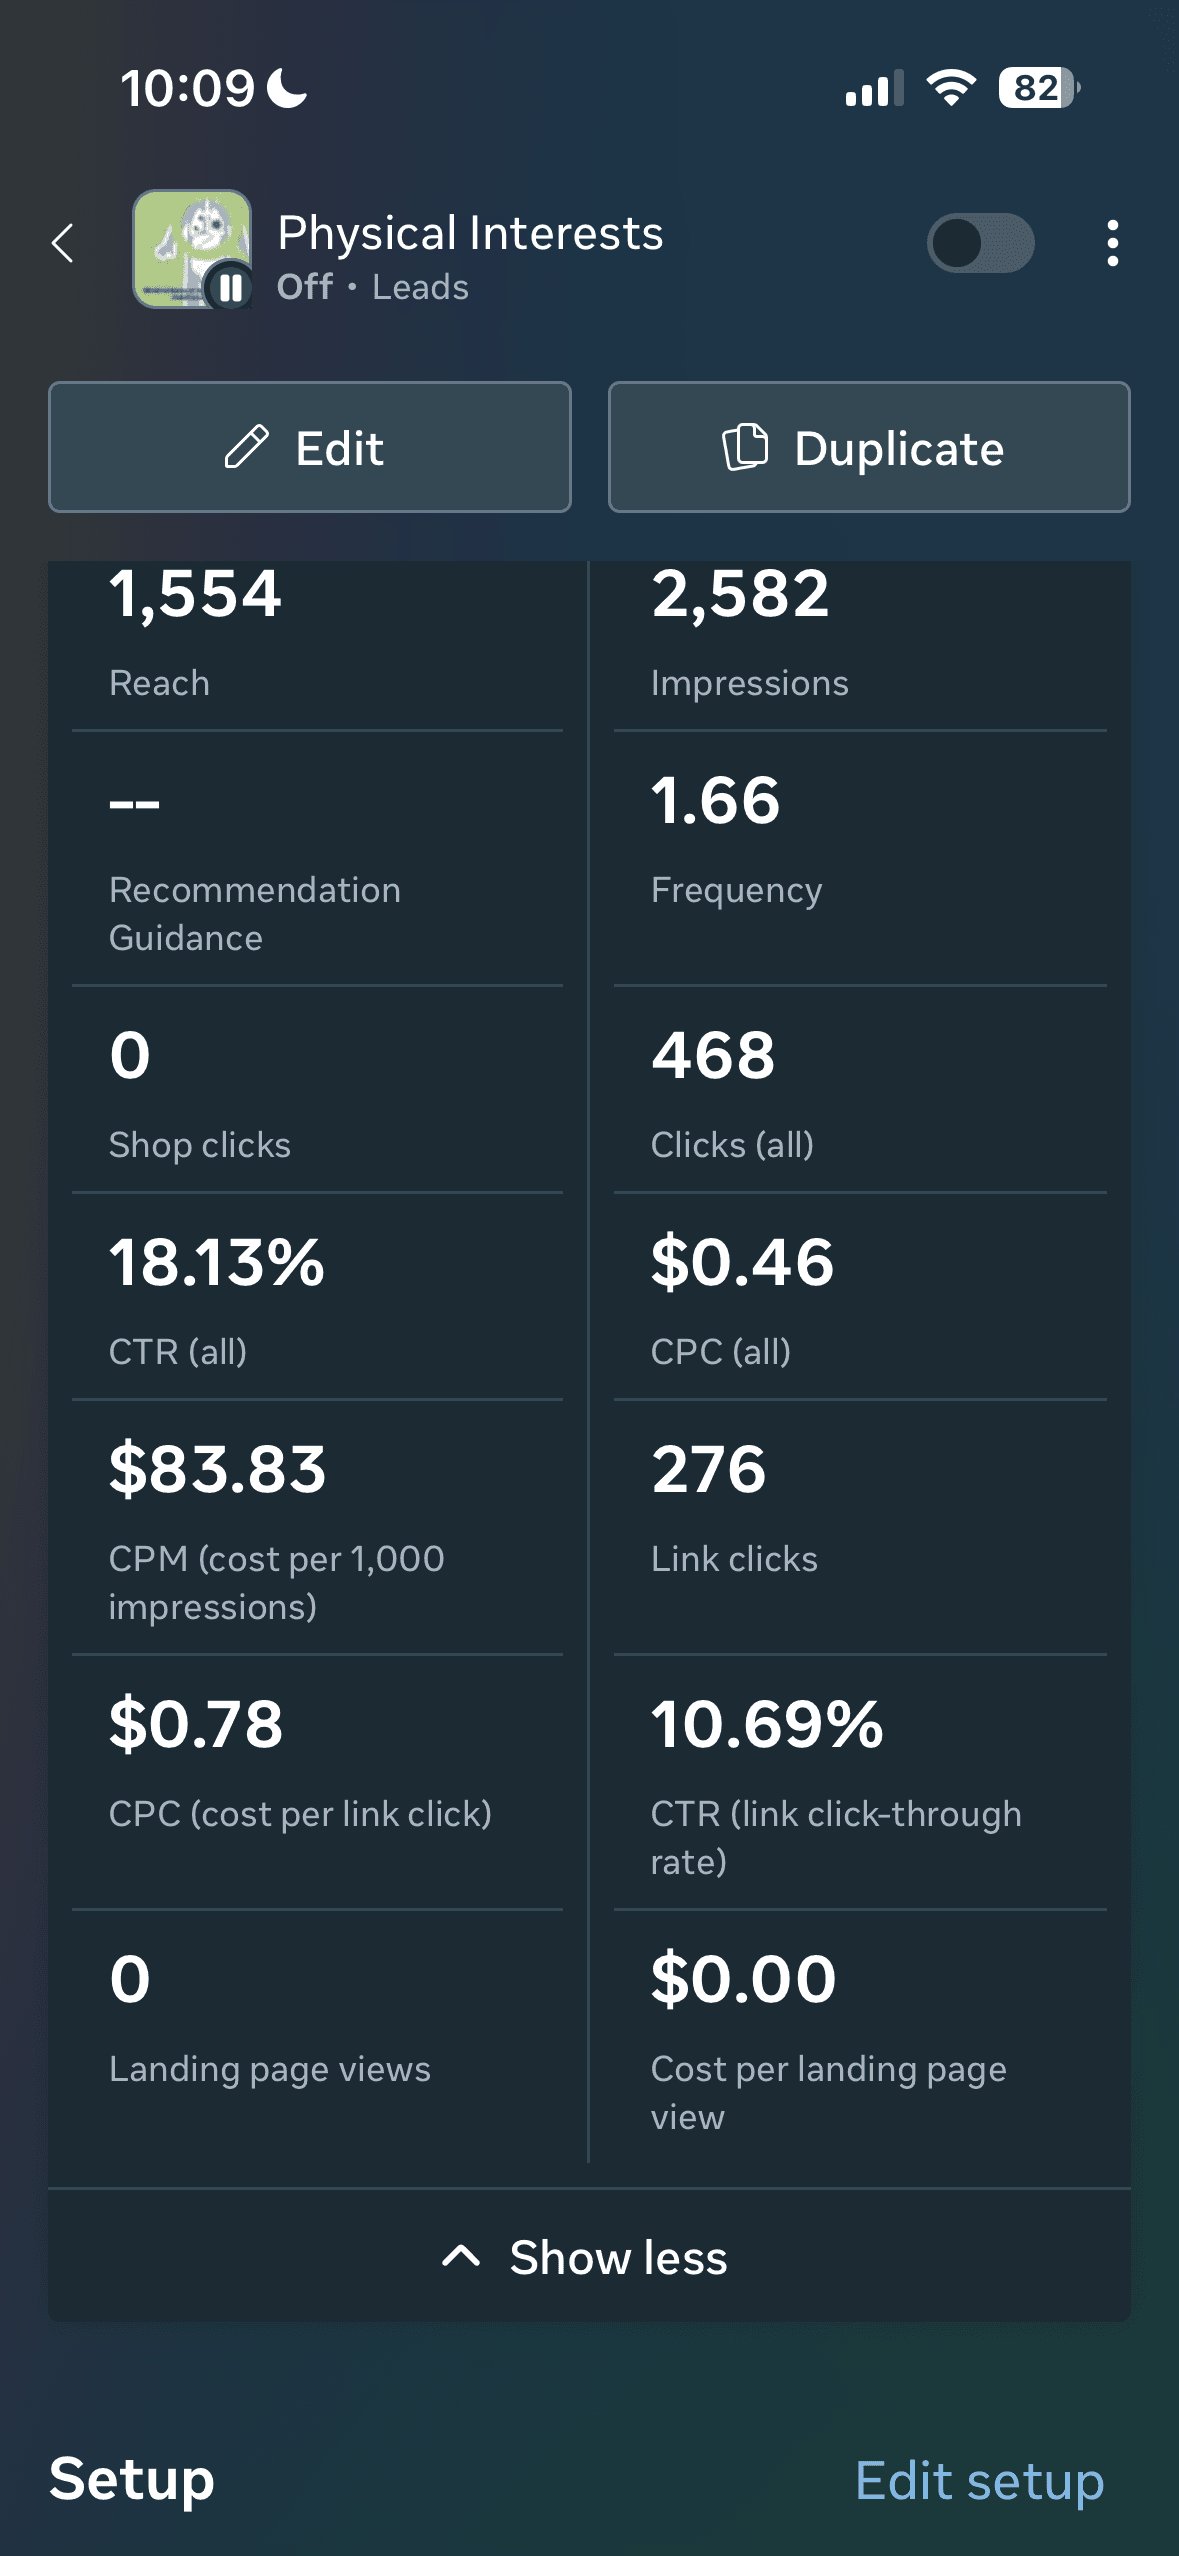The image size is (1179, 2556).
Task: Open the Physical Interests ad thumbnail
Action: click(192, 248)
